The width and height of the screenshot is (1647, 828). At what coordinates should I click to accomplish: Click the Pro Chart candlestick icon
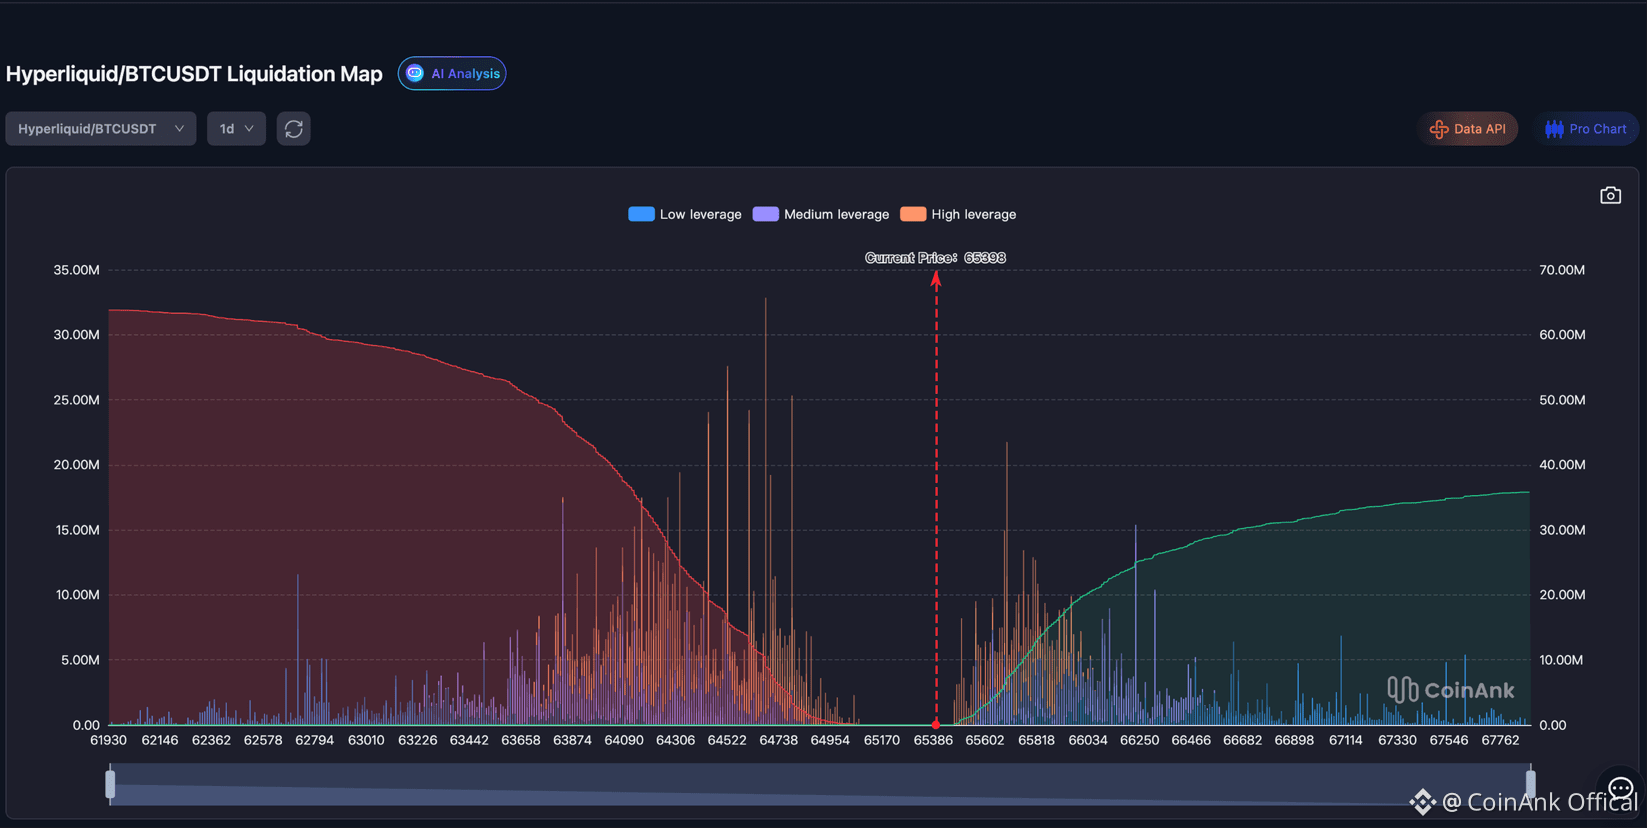(x=1554, y=129)
